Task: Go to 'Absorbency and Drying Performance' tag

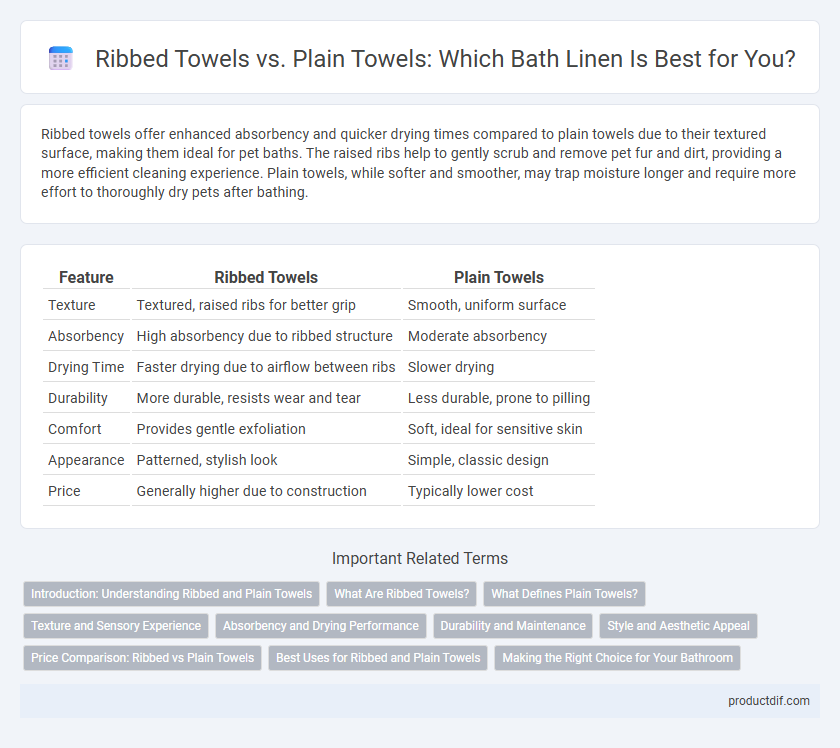Action: (x=321, y=626)
